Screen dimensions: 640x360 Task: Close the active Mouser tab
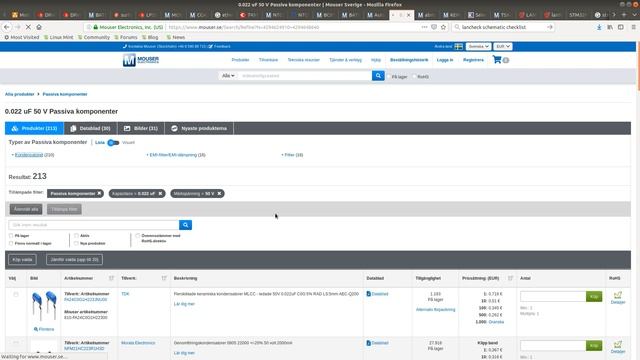coord(409,15)
